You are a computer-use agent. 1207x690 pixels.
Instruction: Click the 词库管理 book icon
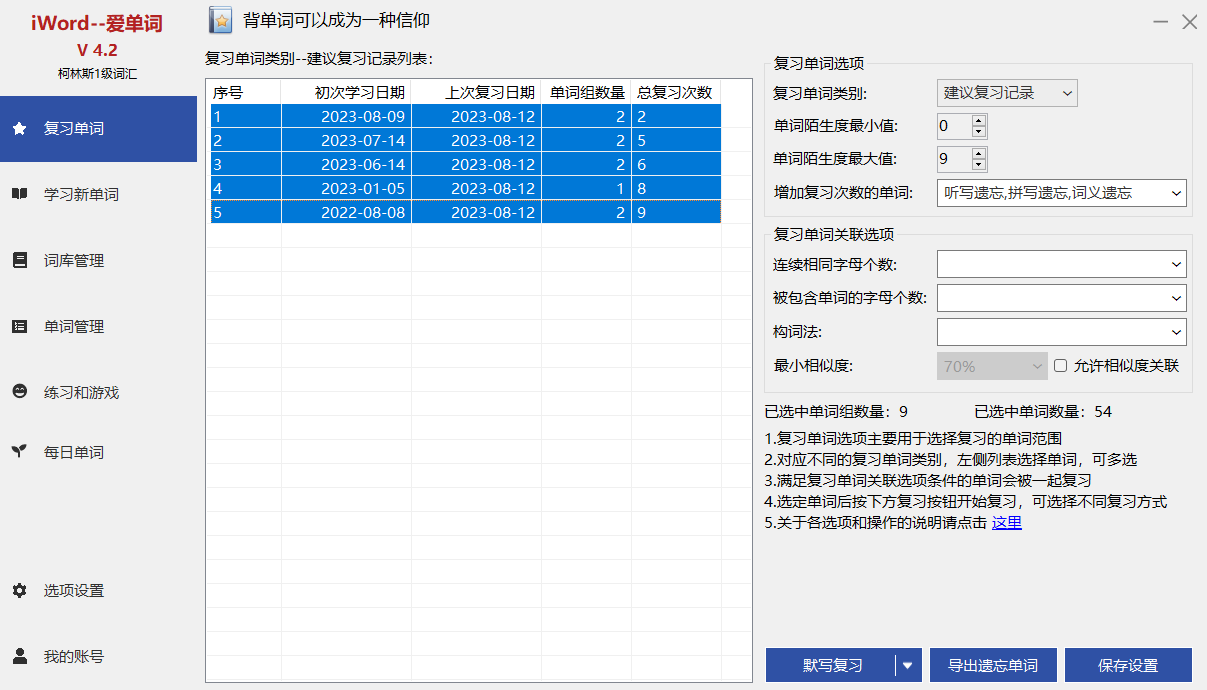coord(19,261)
